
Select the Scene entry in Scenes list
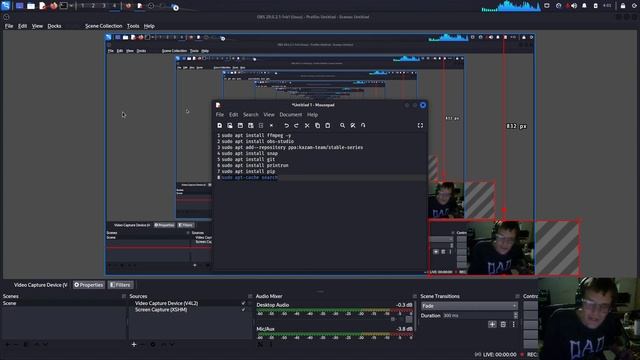pyautogui.click(x=63, y=303)
